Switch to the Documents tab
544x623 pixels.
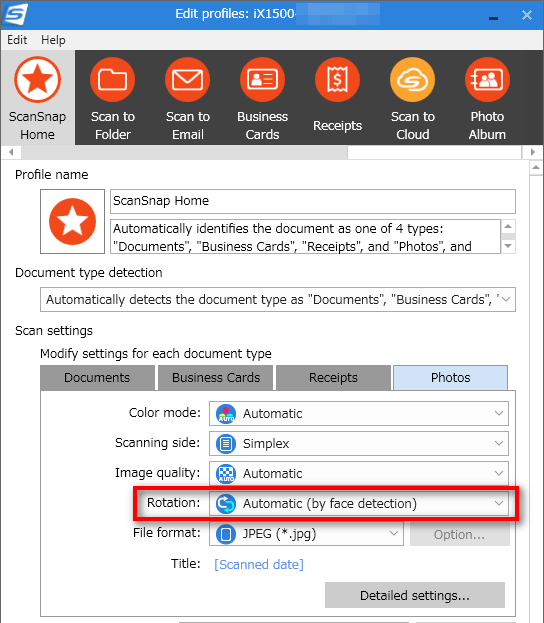coord(97,377)
